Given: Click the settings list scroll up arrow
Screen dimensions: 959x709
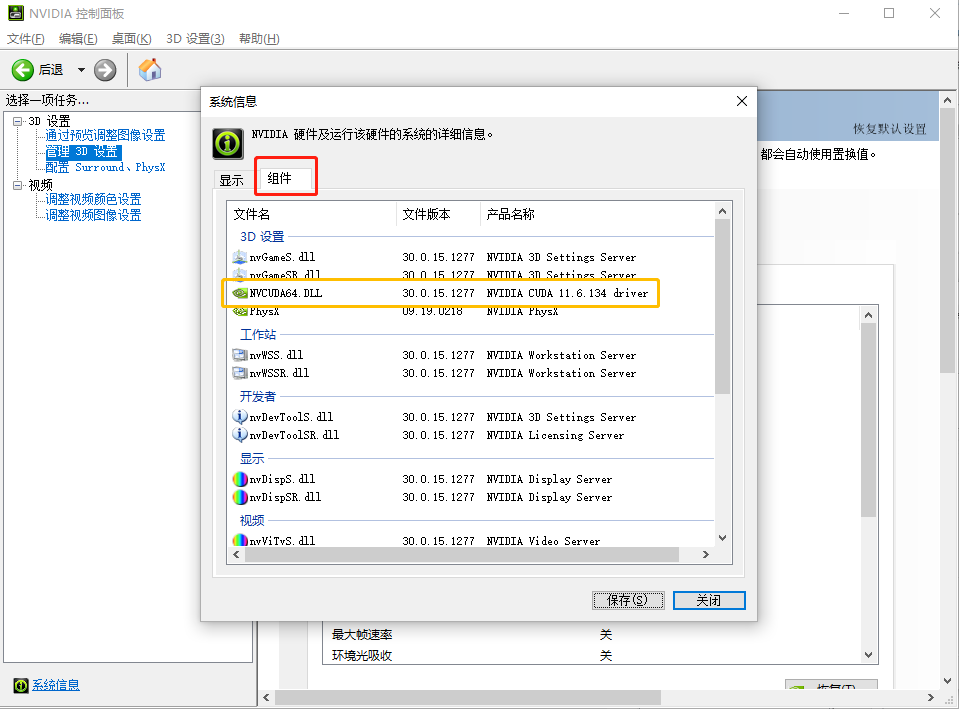Looking at the screenshot, I should 868,315.
